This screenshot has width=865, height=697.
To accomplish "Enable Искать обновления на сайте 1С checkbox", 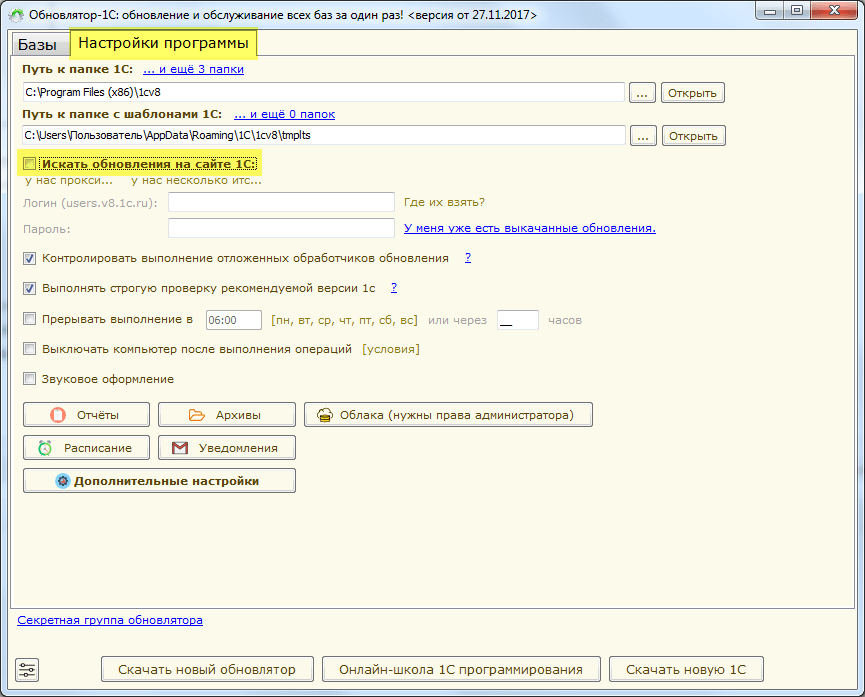I will click(30, 163).
